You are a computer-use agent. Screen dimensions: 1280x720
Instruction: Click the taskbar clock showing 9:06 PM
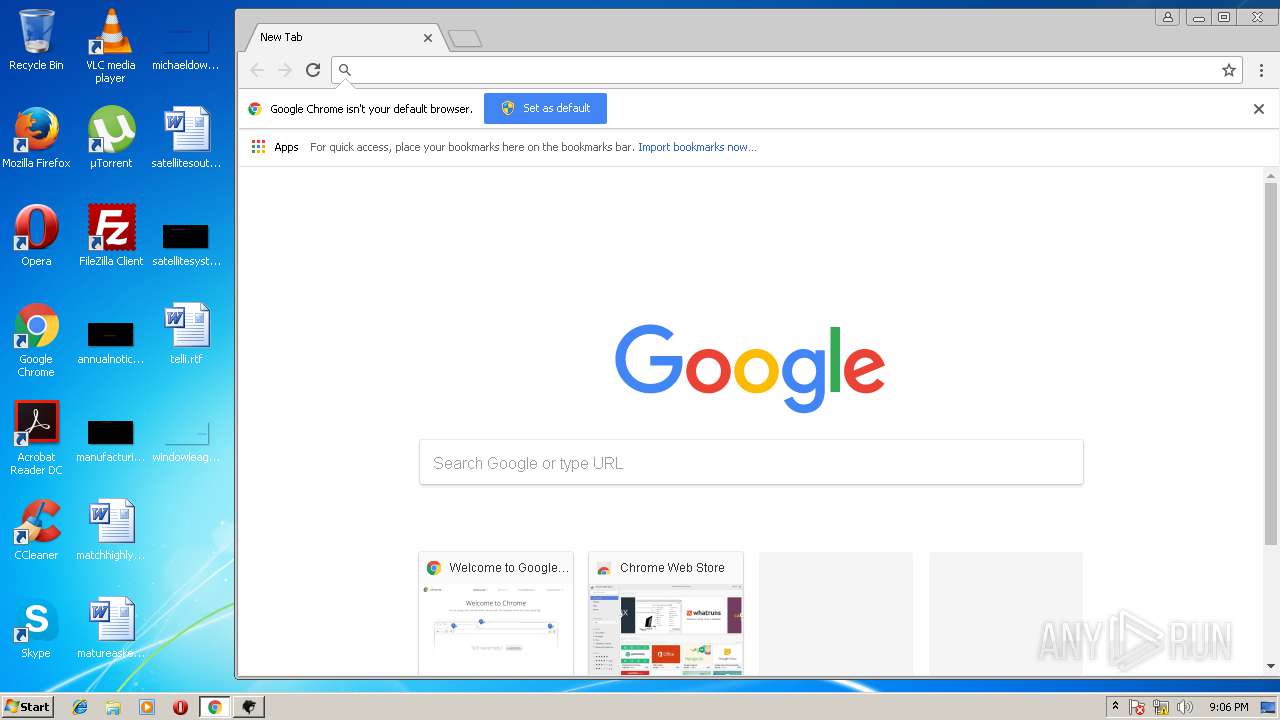[x=1228, y=707]
